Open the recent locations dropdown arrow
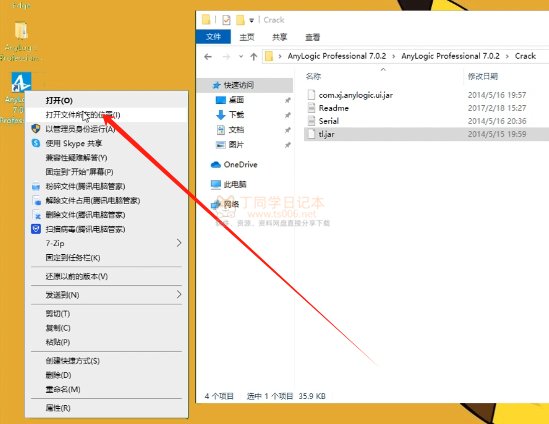The height and width of the screenshot is (424, 549). [x=241, y=57]
